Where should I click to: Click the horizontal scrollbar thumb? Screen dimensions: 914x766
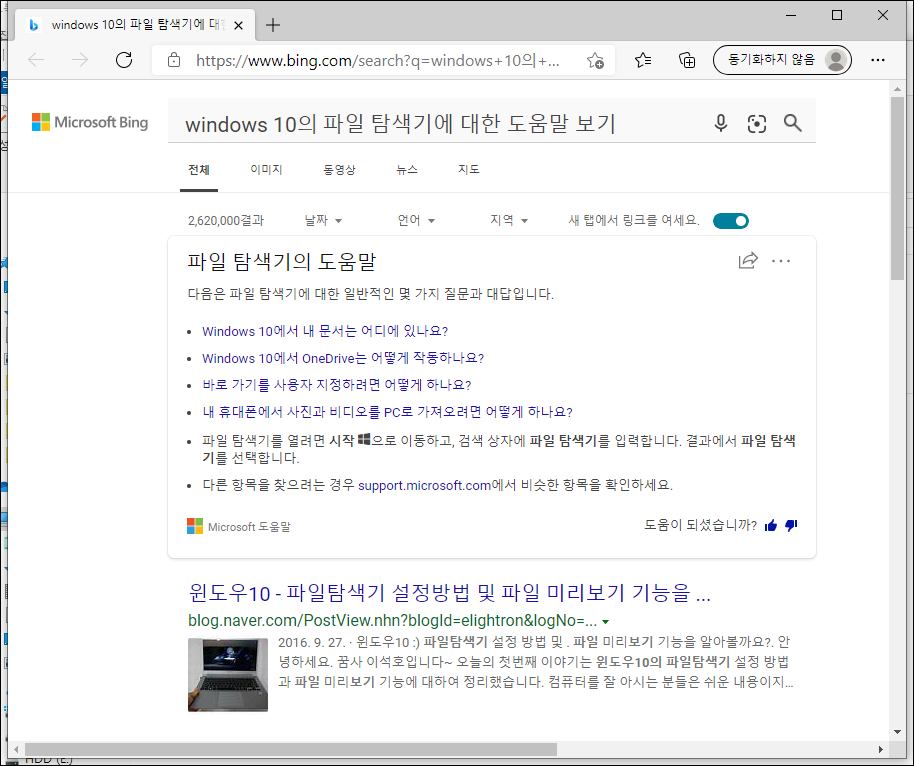[x=290, y=749]
